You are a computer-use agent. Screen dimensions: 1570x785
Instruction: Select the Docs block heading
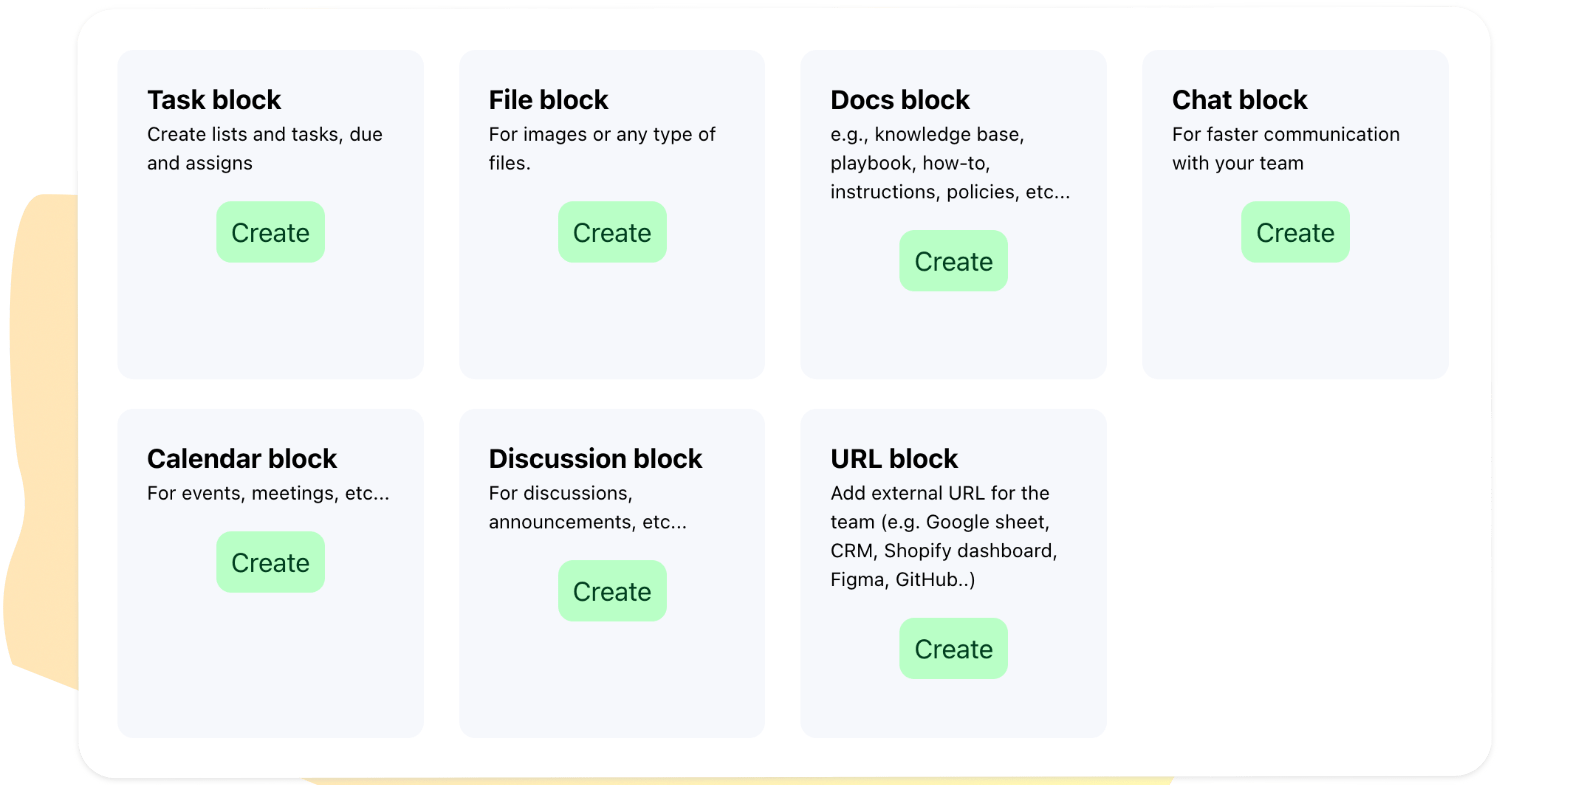(900, 100)
